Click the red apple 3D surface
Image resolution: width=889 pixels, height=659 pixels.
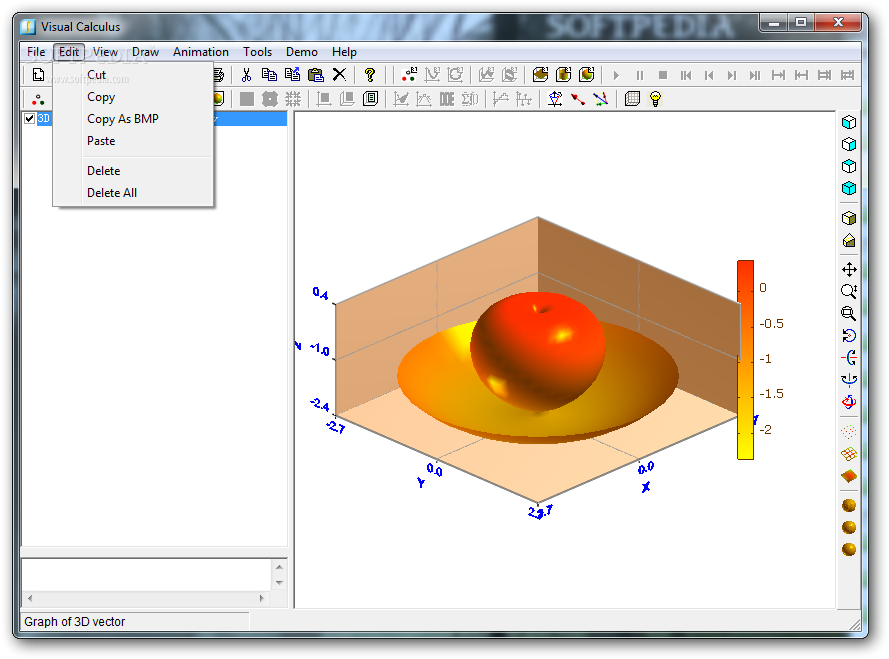[x=537, y=350]
